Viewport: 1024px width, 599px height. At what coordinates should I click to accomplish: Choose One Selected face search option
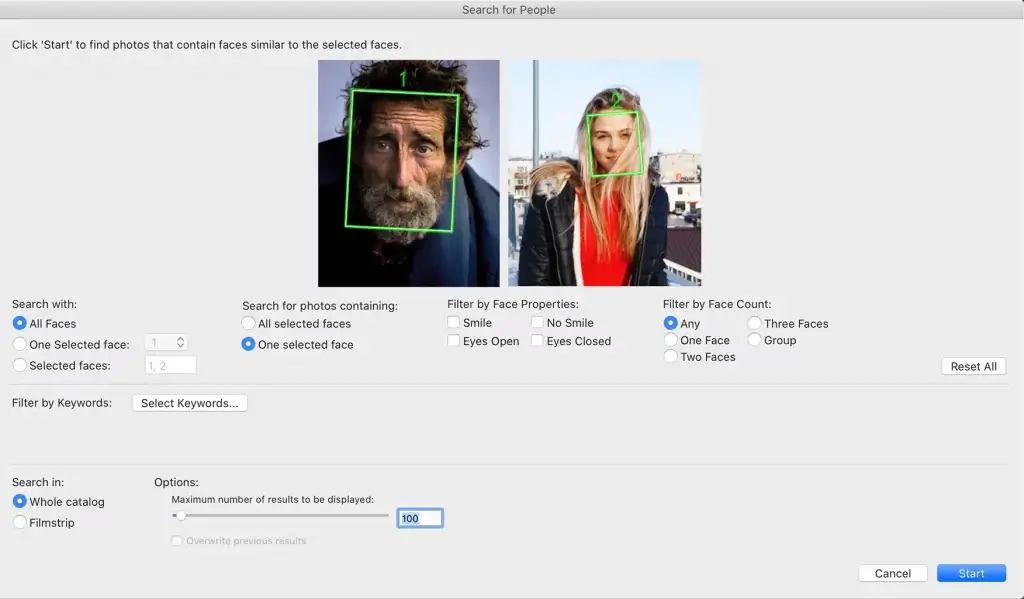click(x=20, y=345)
